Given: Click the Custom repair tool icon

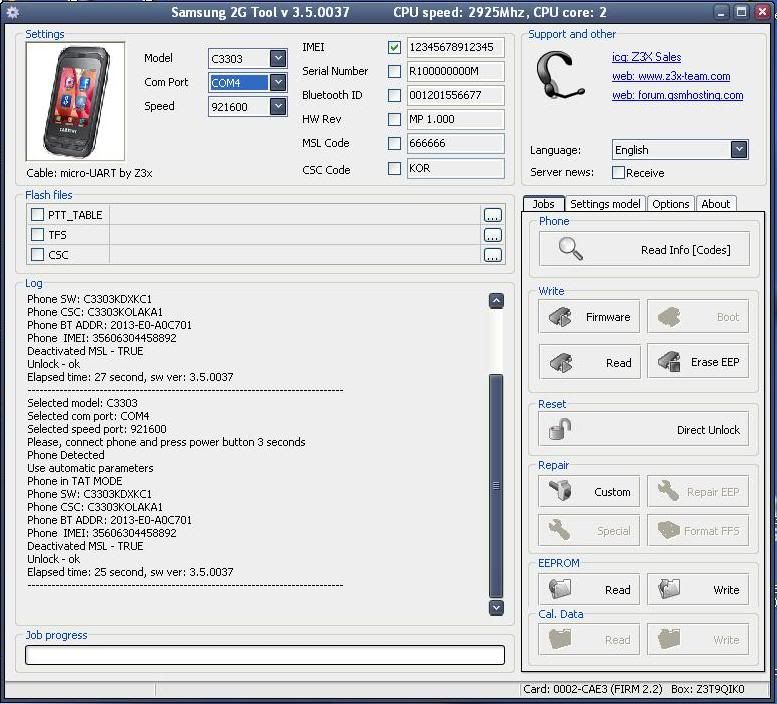Looking at the screenshot, I should 560,491.
